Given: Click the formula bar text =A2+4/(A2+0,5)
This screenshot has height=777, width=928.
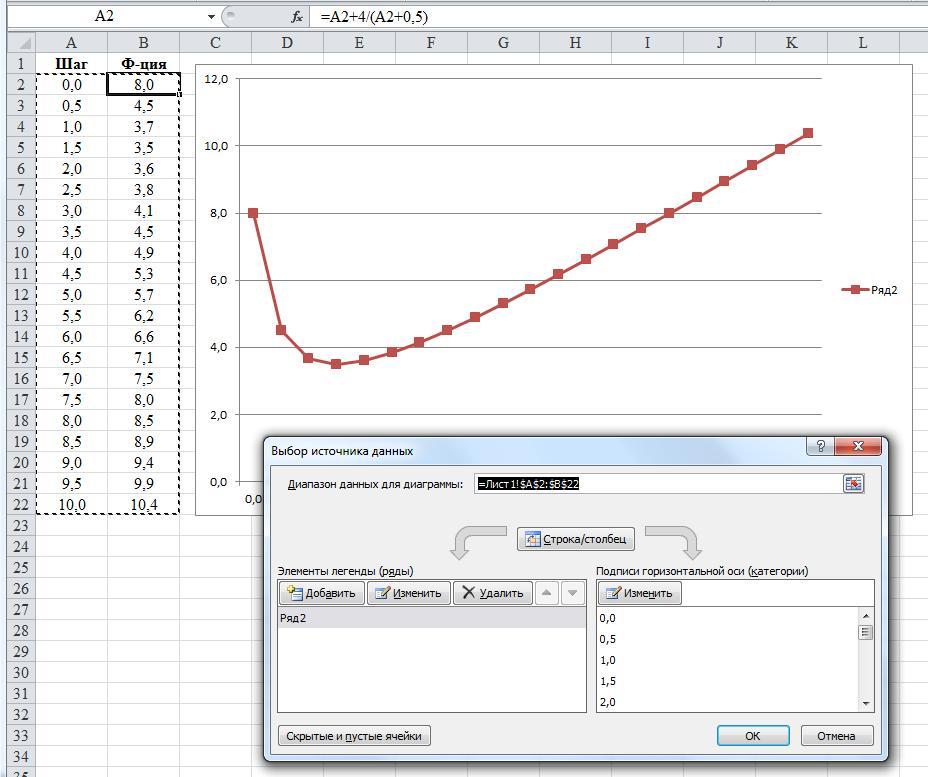Looking at the screenshot, I should [x=374, y=17].
